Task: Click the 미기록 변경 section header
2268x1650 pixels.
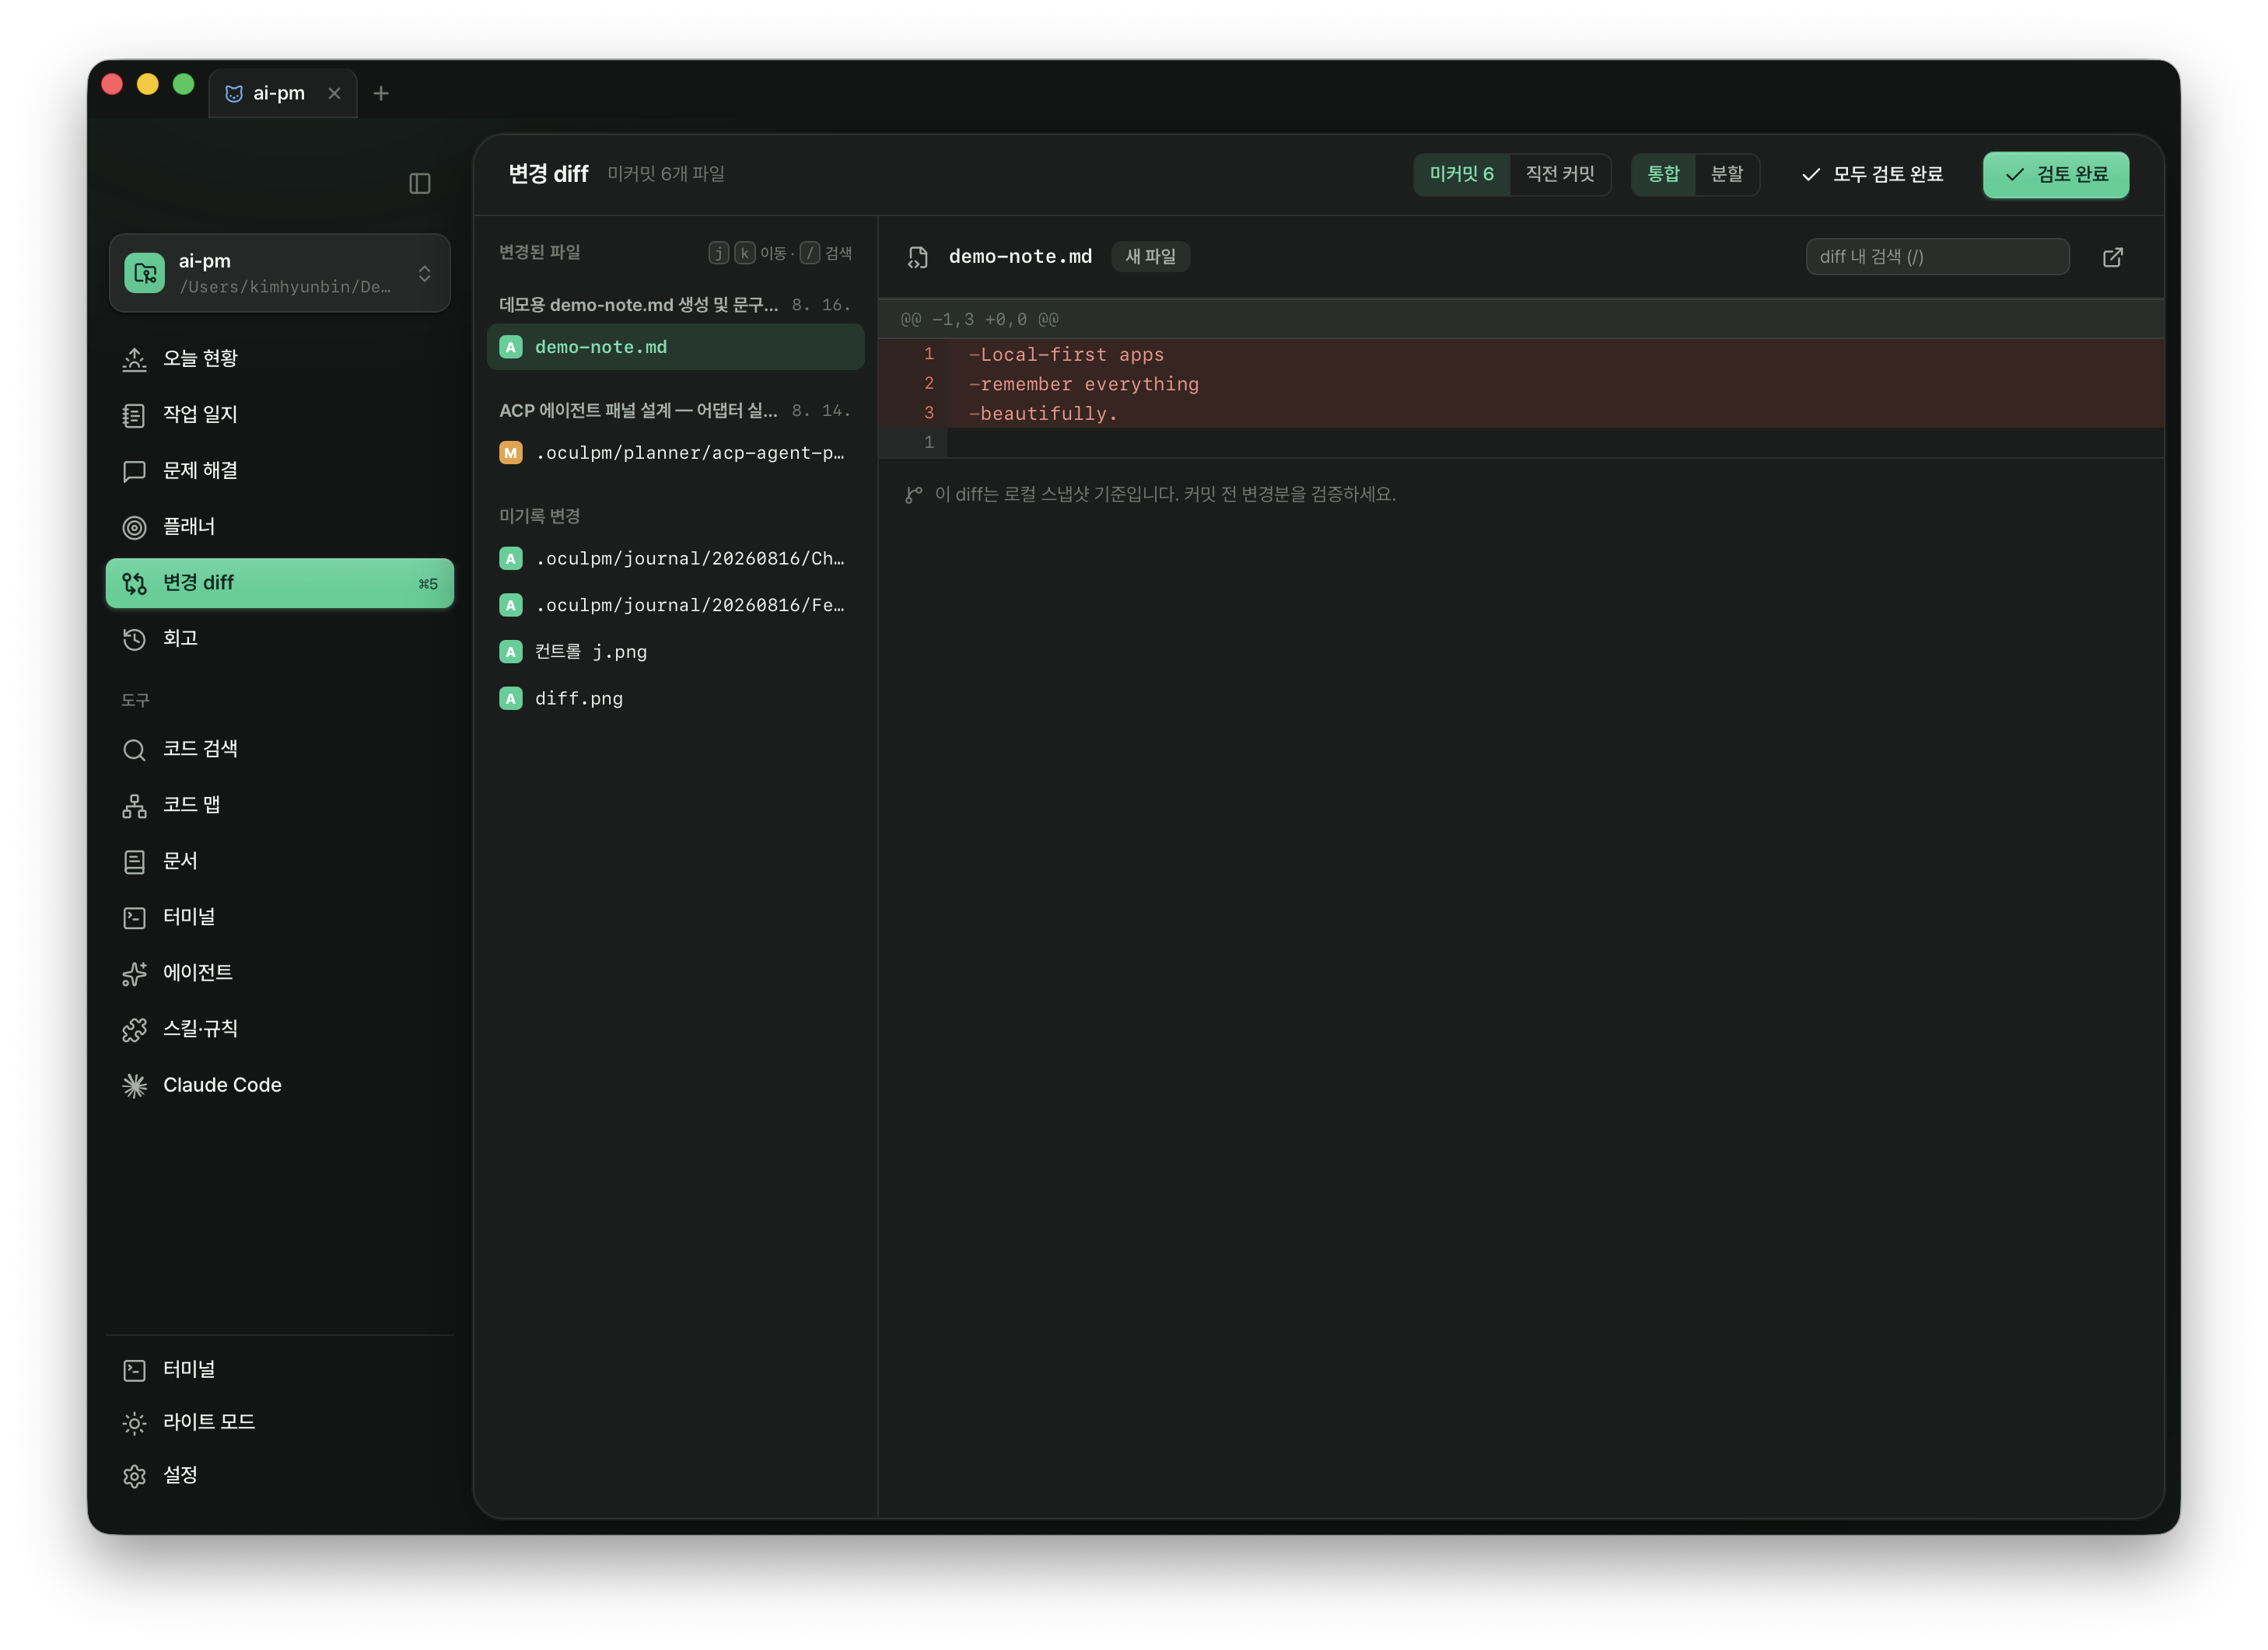Action: 539,516
